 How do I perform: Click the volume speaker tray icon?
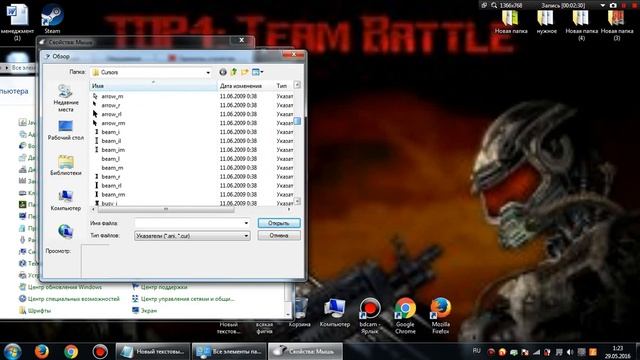(570, 352)
